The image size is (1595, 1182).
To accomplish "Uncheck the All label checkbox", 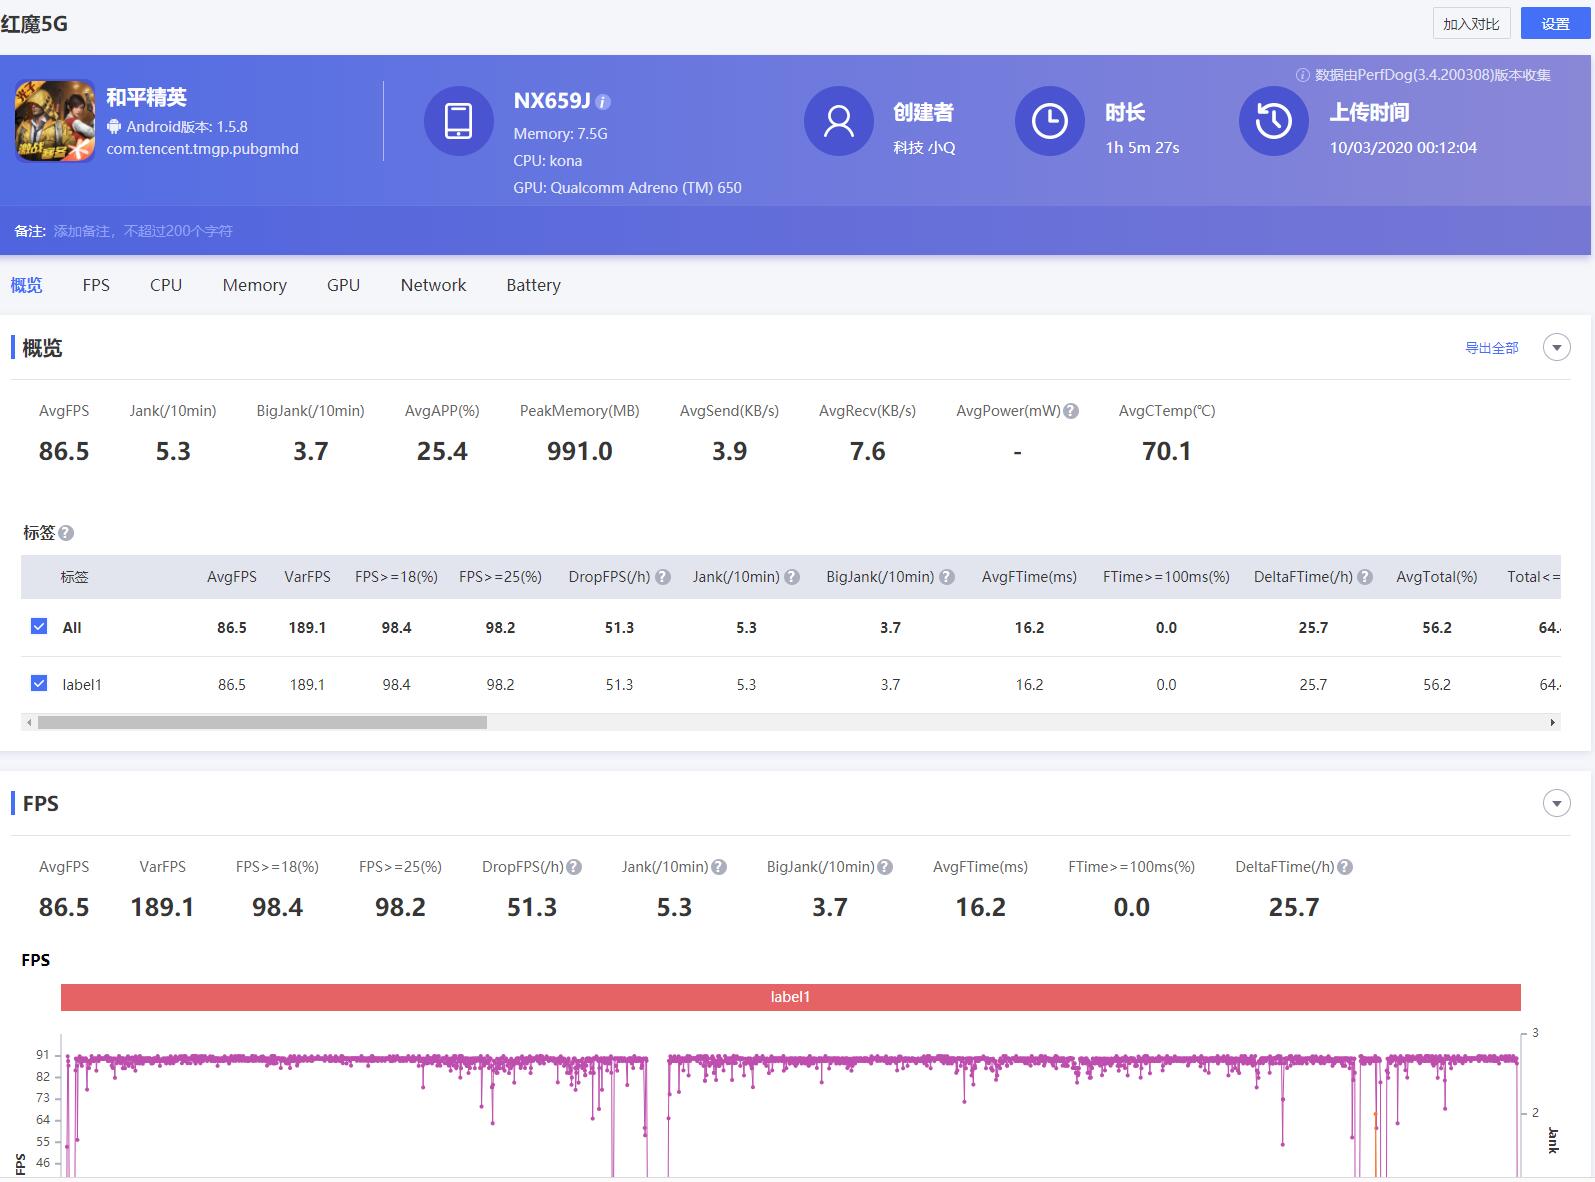I will (x=39, y=627).
